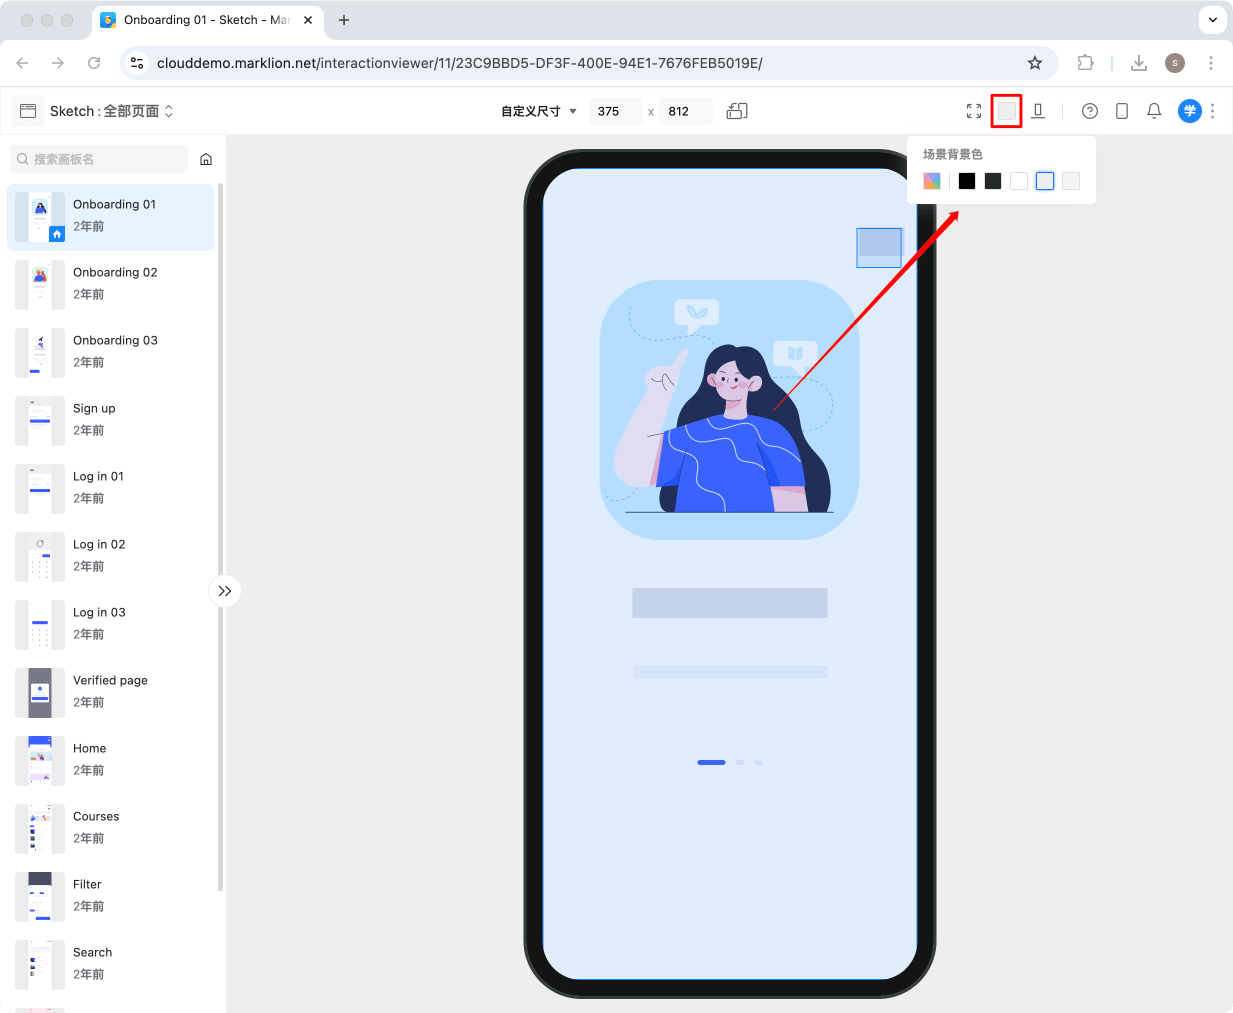The height and width of the screenshot is (1013, 1233).
Task: Select the black scene background color swatch
Action: 966,181
